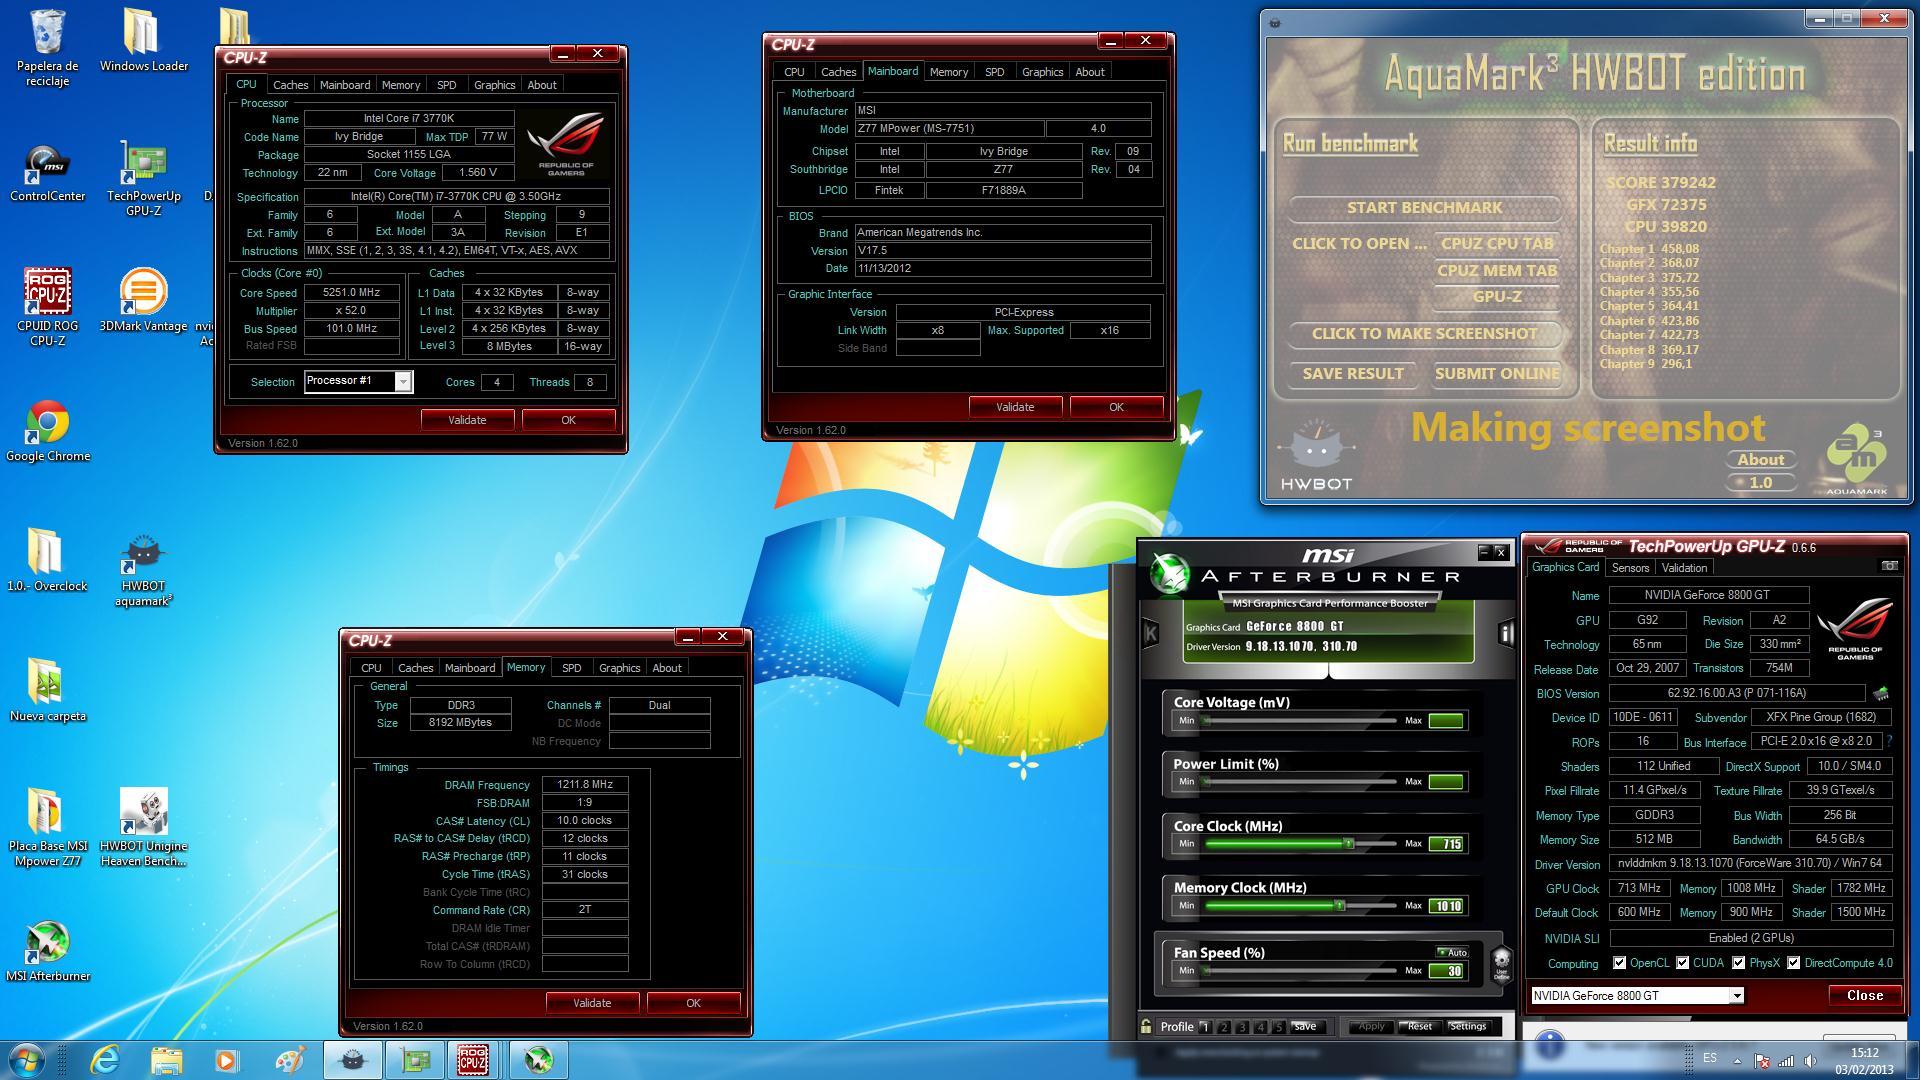Open Graphics tab in CPU-Z Mainboard window
This screenshot has height=1080, width=1920.
pos(1042,72)
